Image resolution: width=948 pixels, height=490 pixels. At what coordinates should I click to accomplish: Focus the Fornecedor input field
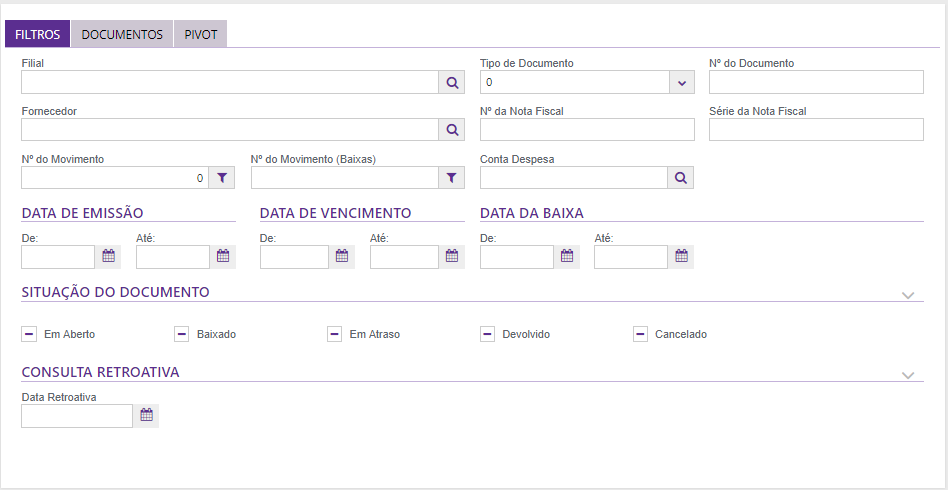click(x=230, y=129)
